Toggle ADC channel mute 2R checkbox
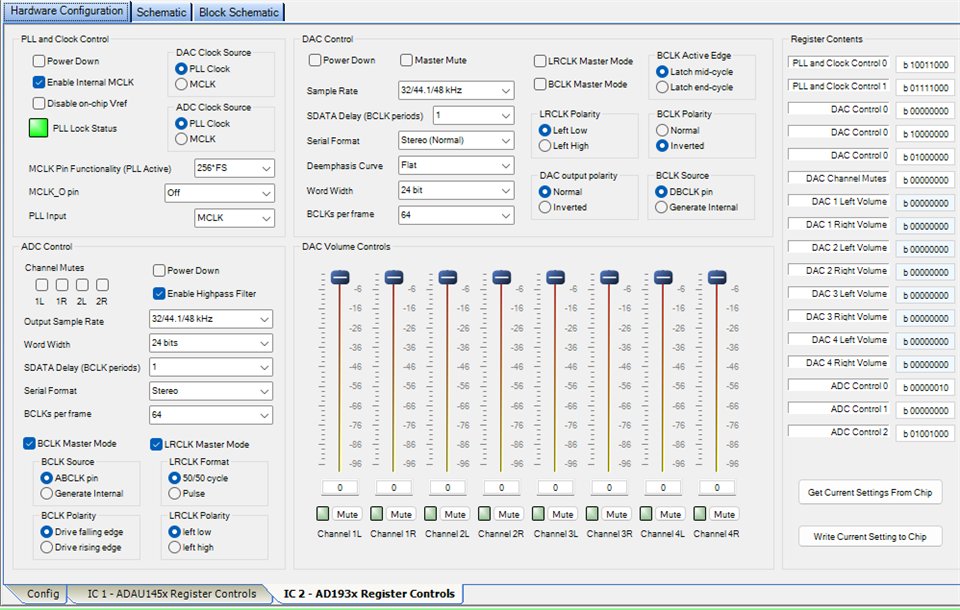The image size is (960, 610). (102, 285)
